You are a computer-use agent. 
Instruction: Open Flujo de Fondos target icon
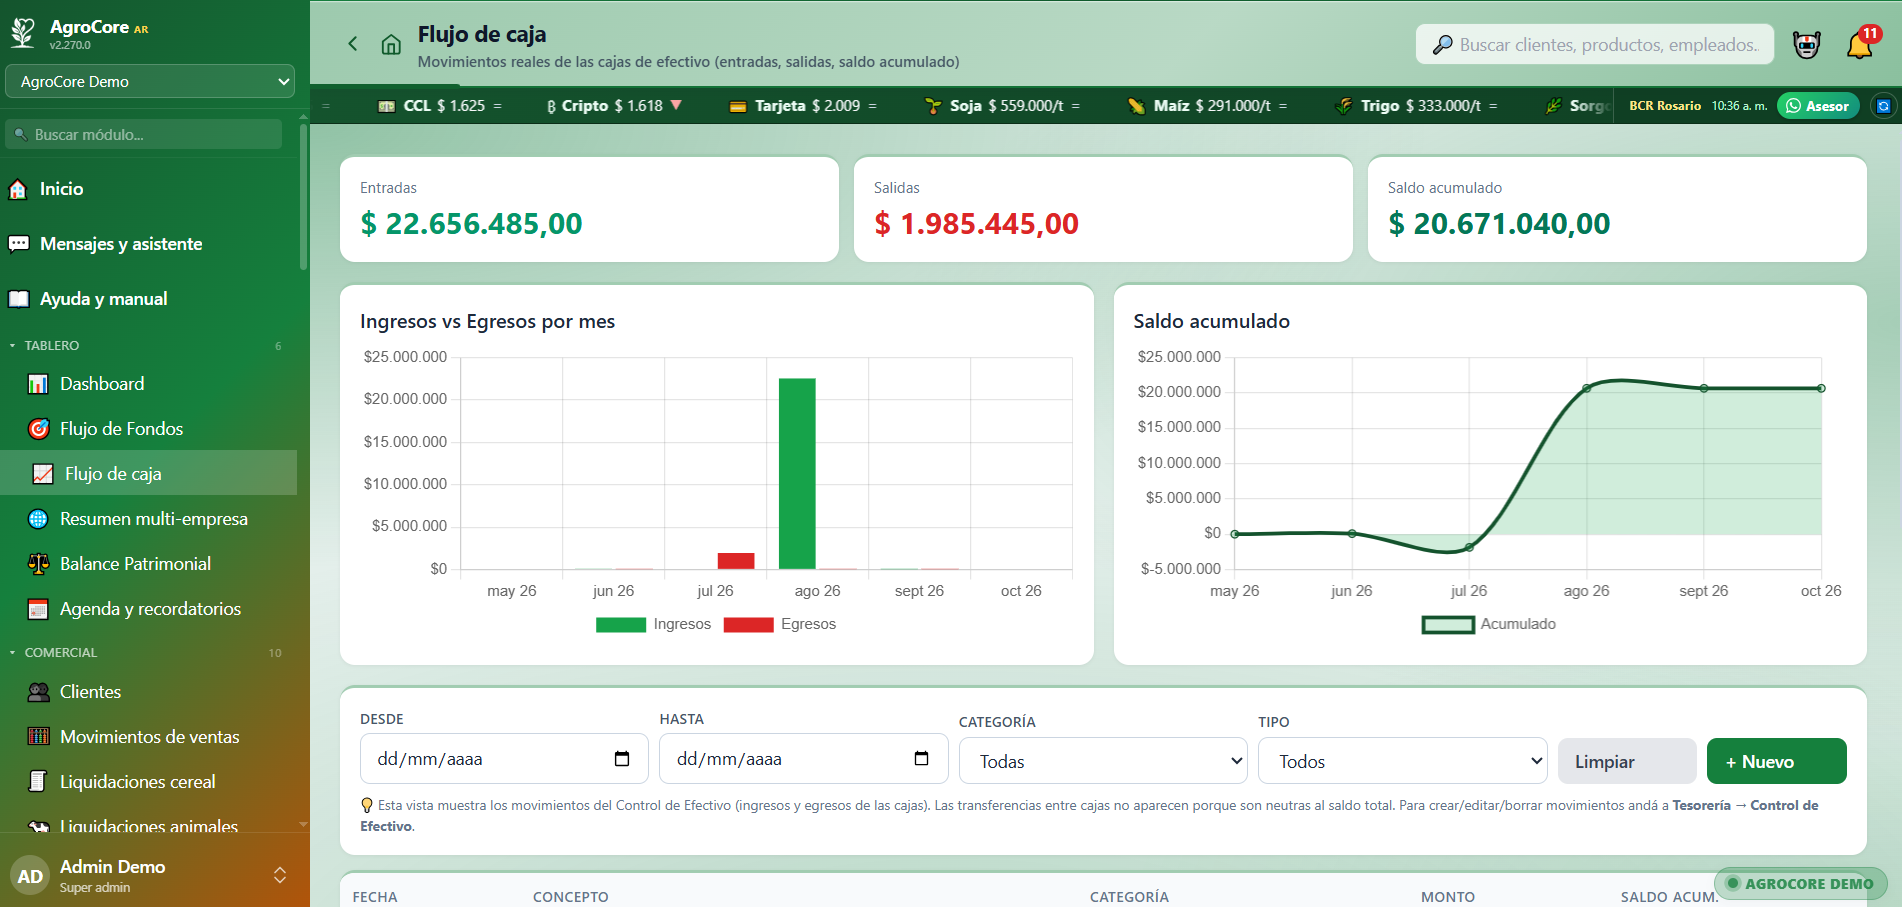[38, 429]
